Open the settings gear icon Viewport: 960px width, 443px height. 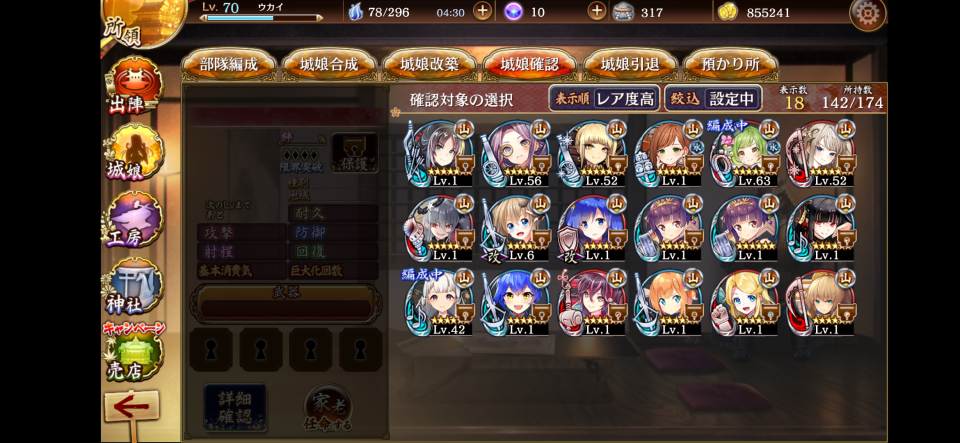click(868, 13)
